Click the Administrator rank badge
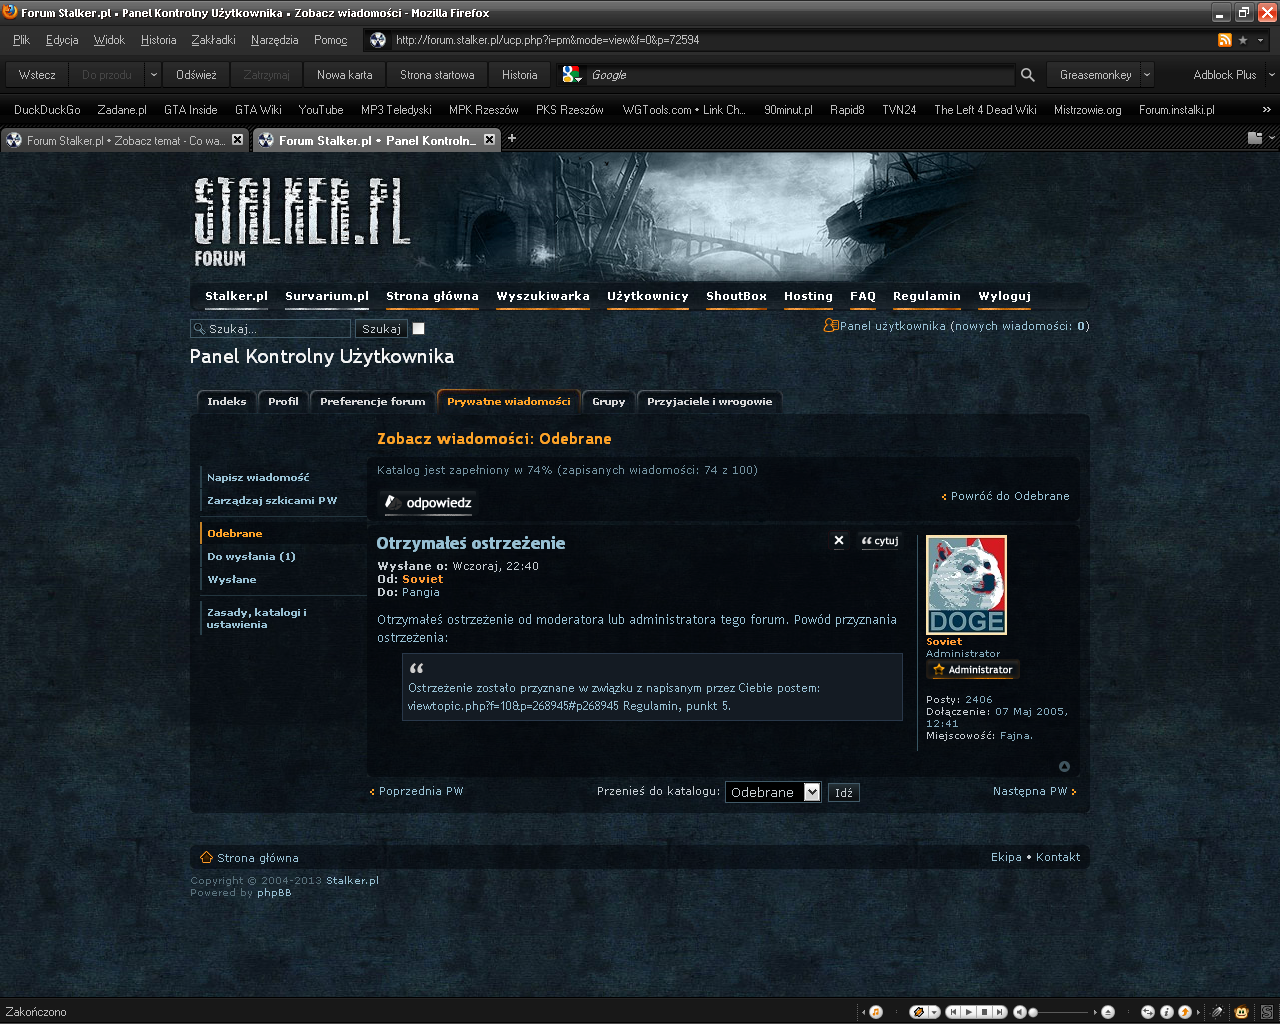This screenshot has height=1024, width=1280. coord(973,670)
